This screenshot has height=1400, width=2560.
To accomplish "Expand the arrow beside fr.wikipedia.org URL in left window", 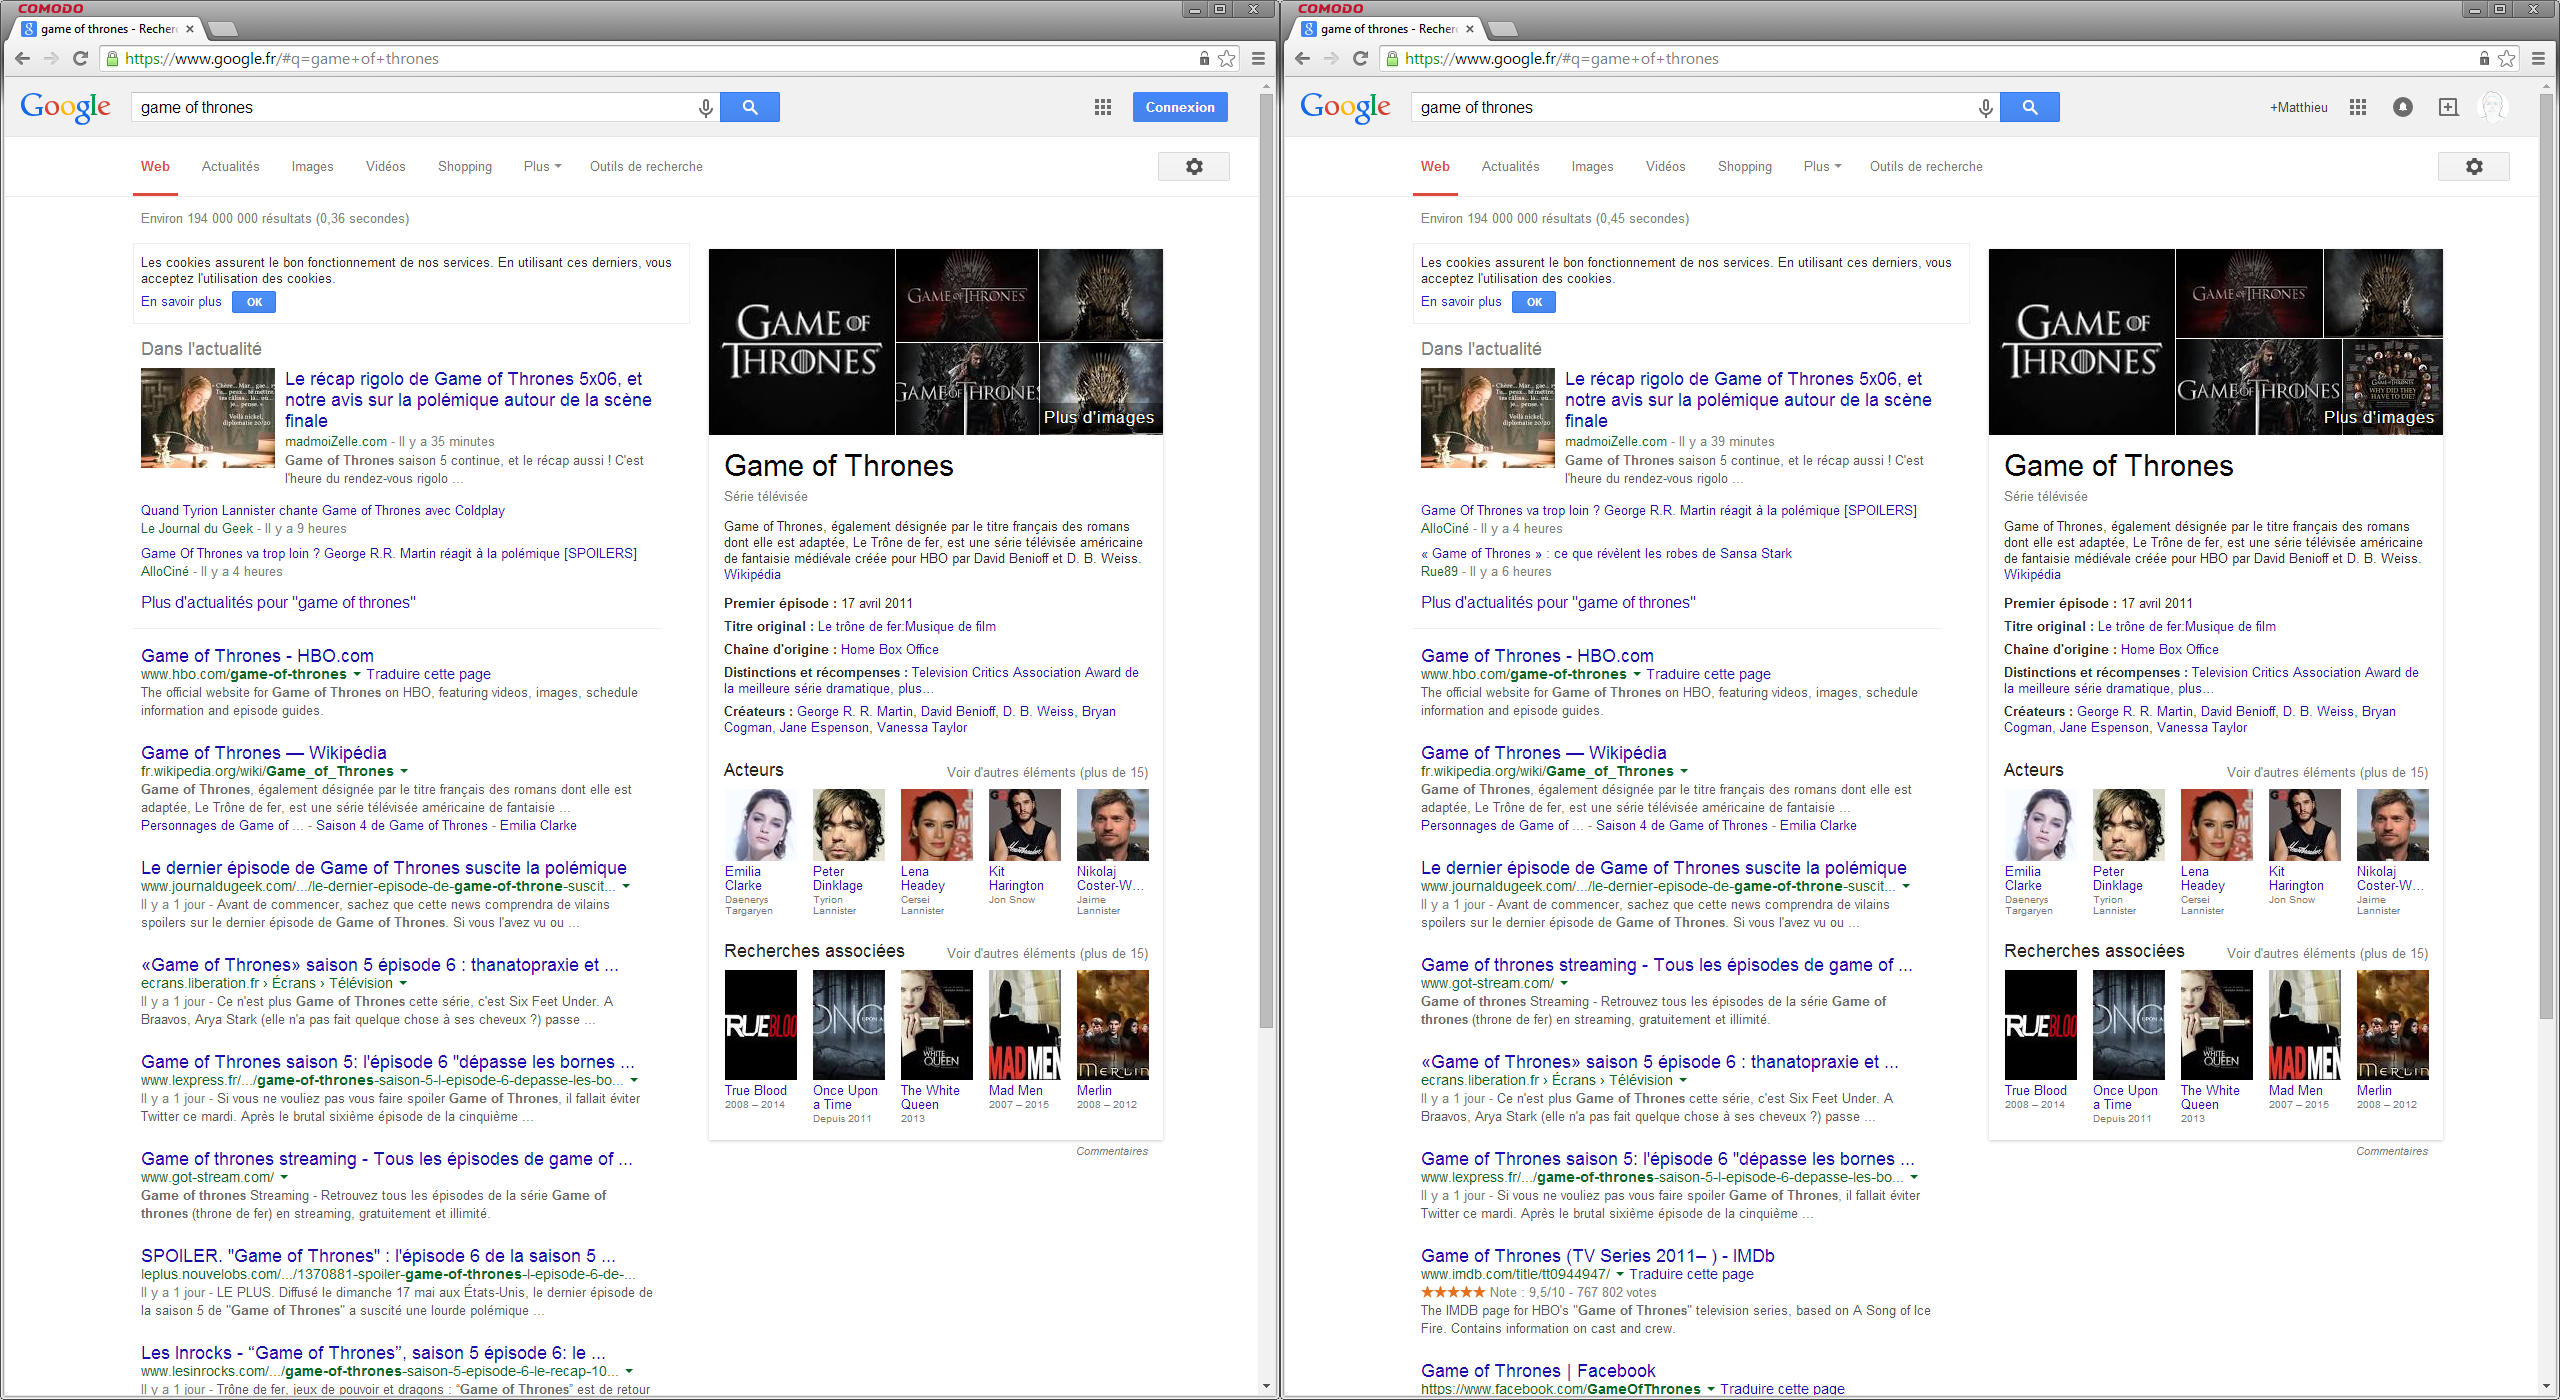I will click(404, 771).
